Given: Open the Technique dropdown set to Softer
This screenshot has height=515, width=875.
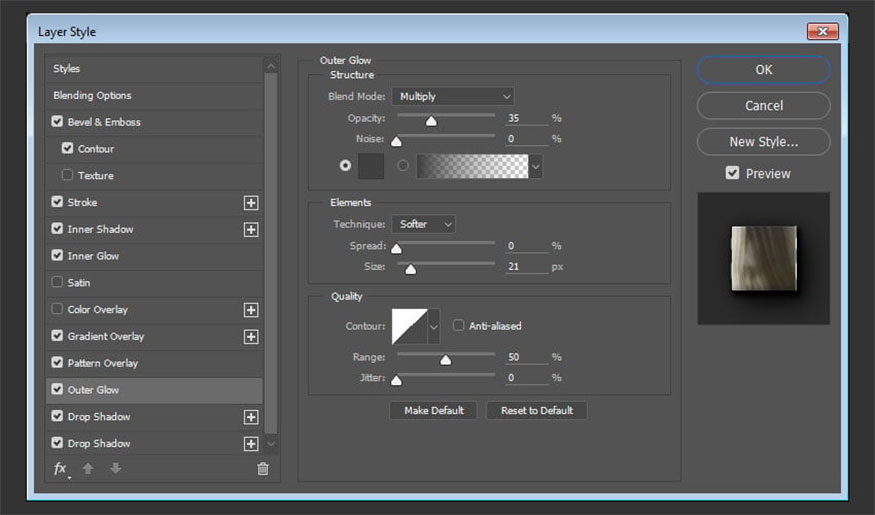Looking at the screenshot, I should (x=423, y=225).
